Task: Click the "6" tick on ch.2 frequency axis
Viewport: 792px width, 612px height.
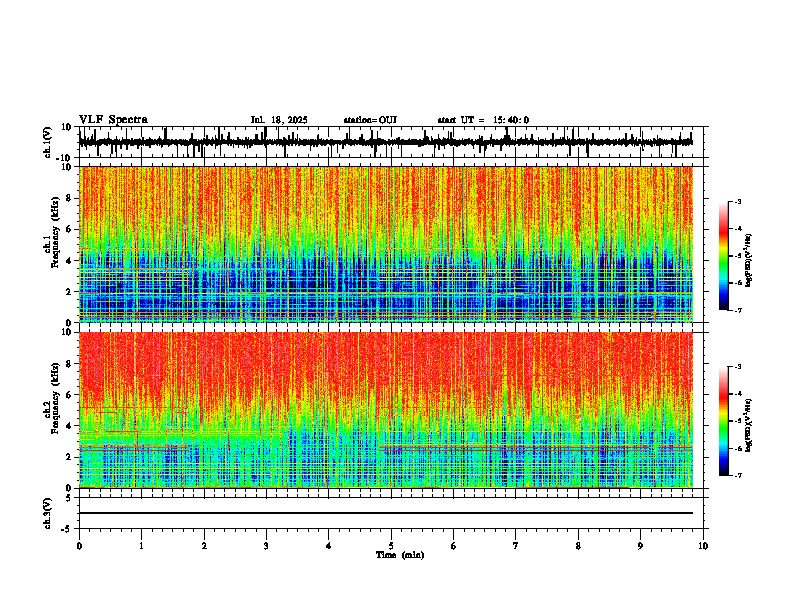Action: (x=69, y=394)
